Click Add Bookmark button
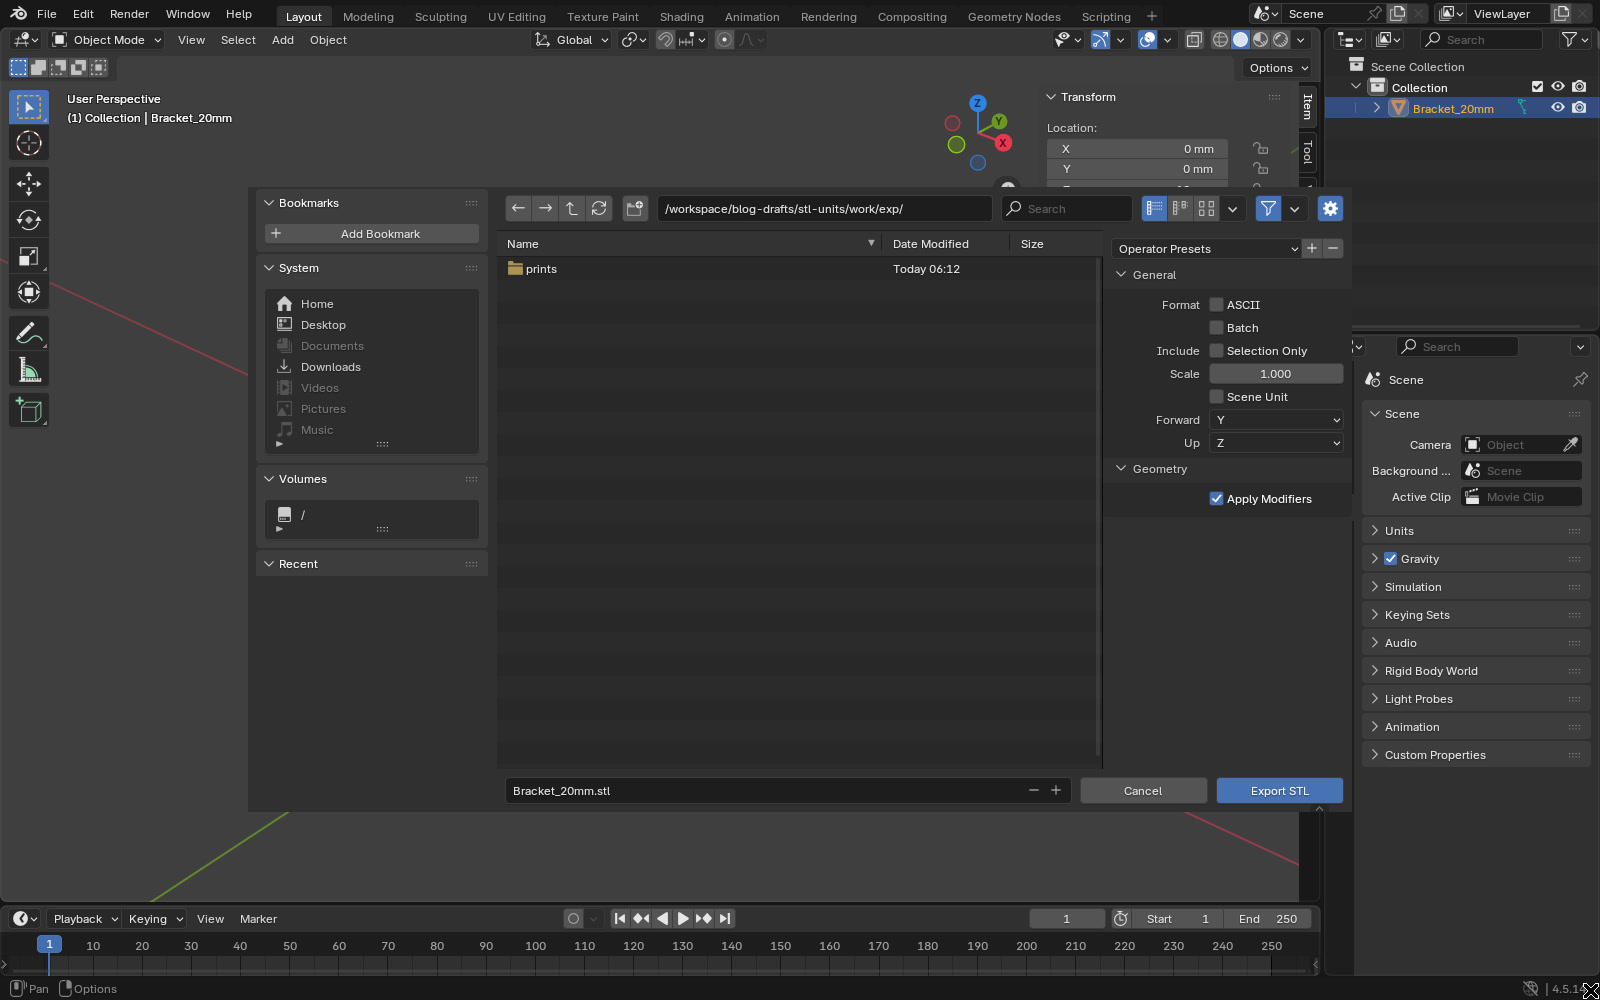The width and height of the screenshot is (1600, 1000). pos(372,234)
